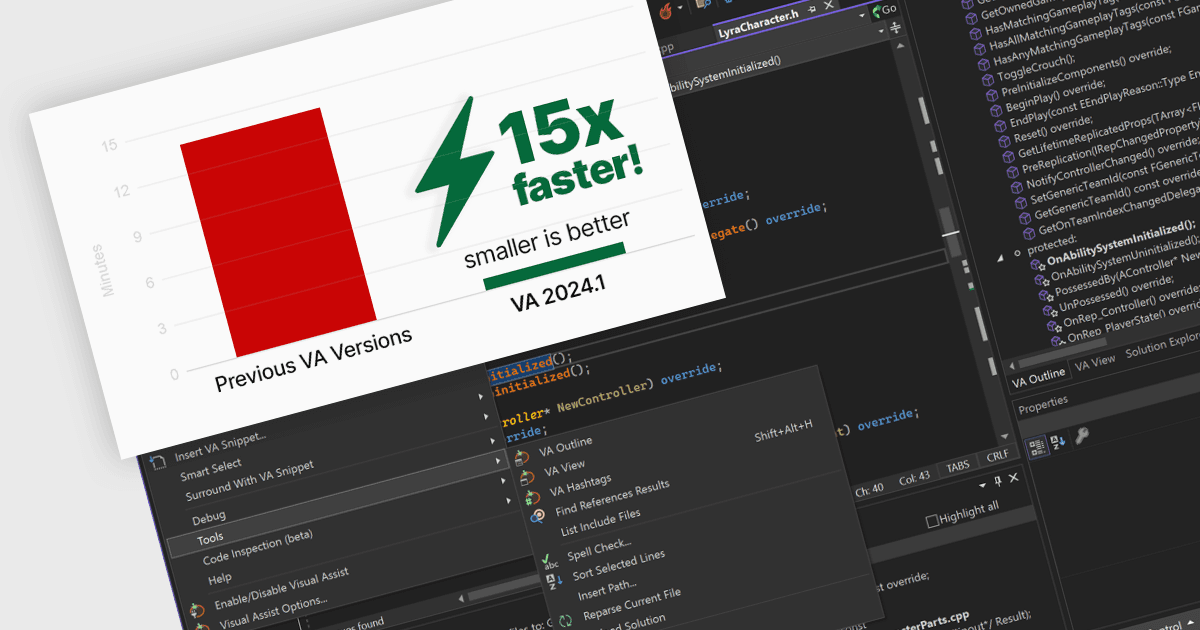Image resolution: width=1200 pixels, height=630 pixels.
Task: Choose List Include Files menu item
Action: [x=600, y=522]
